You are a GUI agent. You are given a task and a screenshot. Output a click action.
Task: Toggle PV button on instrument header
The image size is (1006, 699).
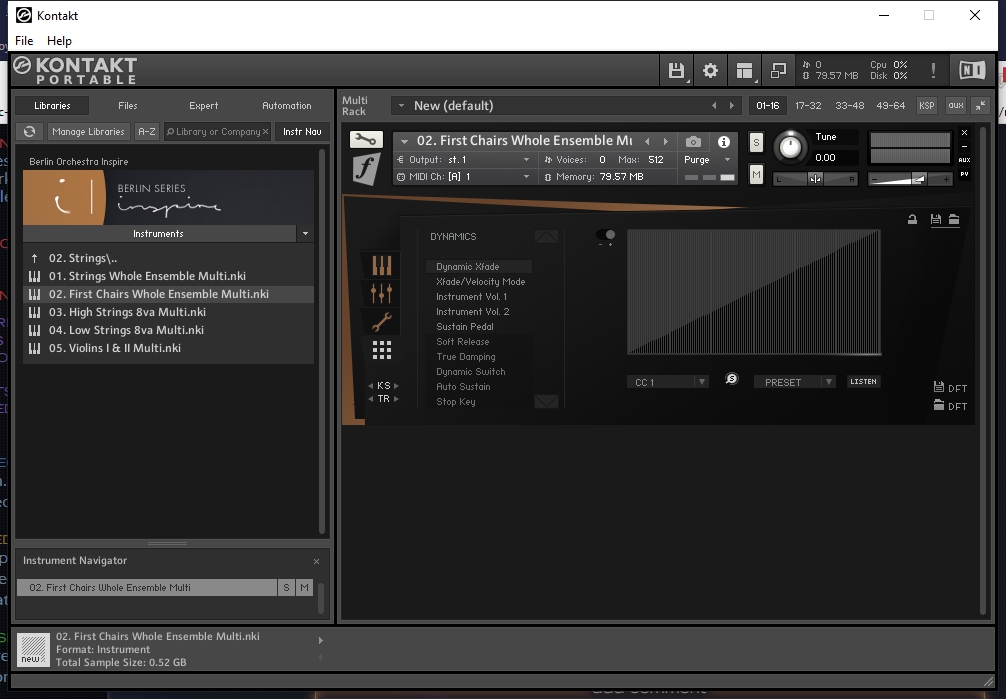point(964,174)
